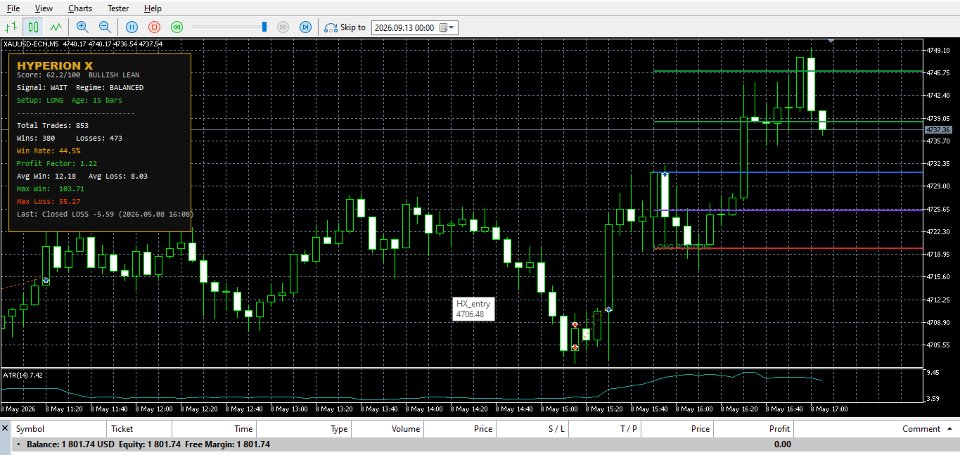Click the Max Loss: 55.27 text

tap(48, 201)
